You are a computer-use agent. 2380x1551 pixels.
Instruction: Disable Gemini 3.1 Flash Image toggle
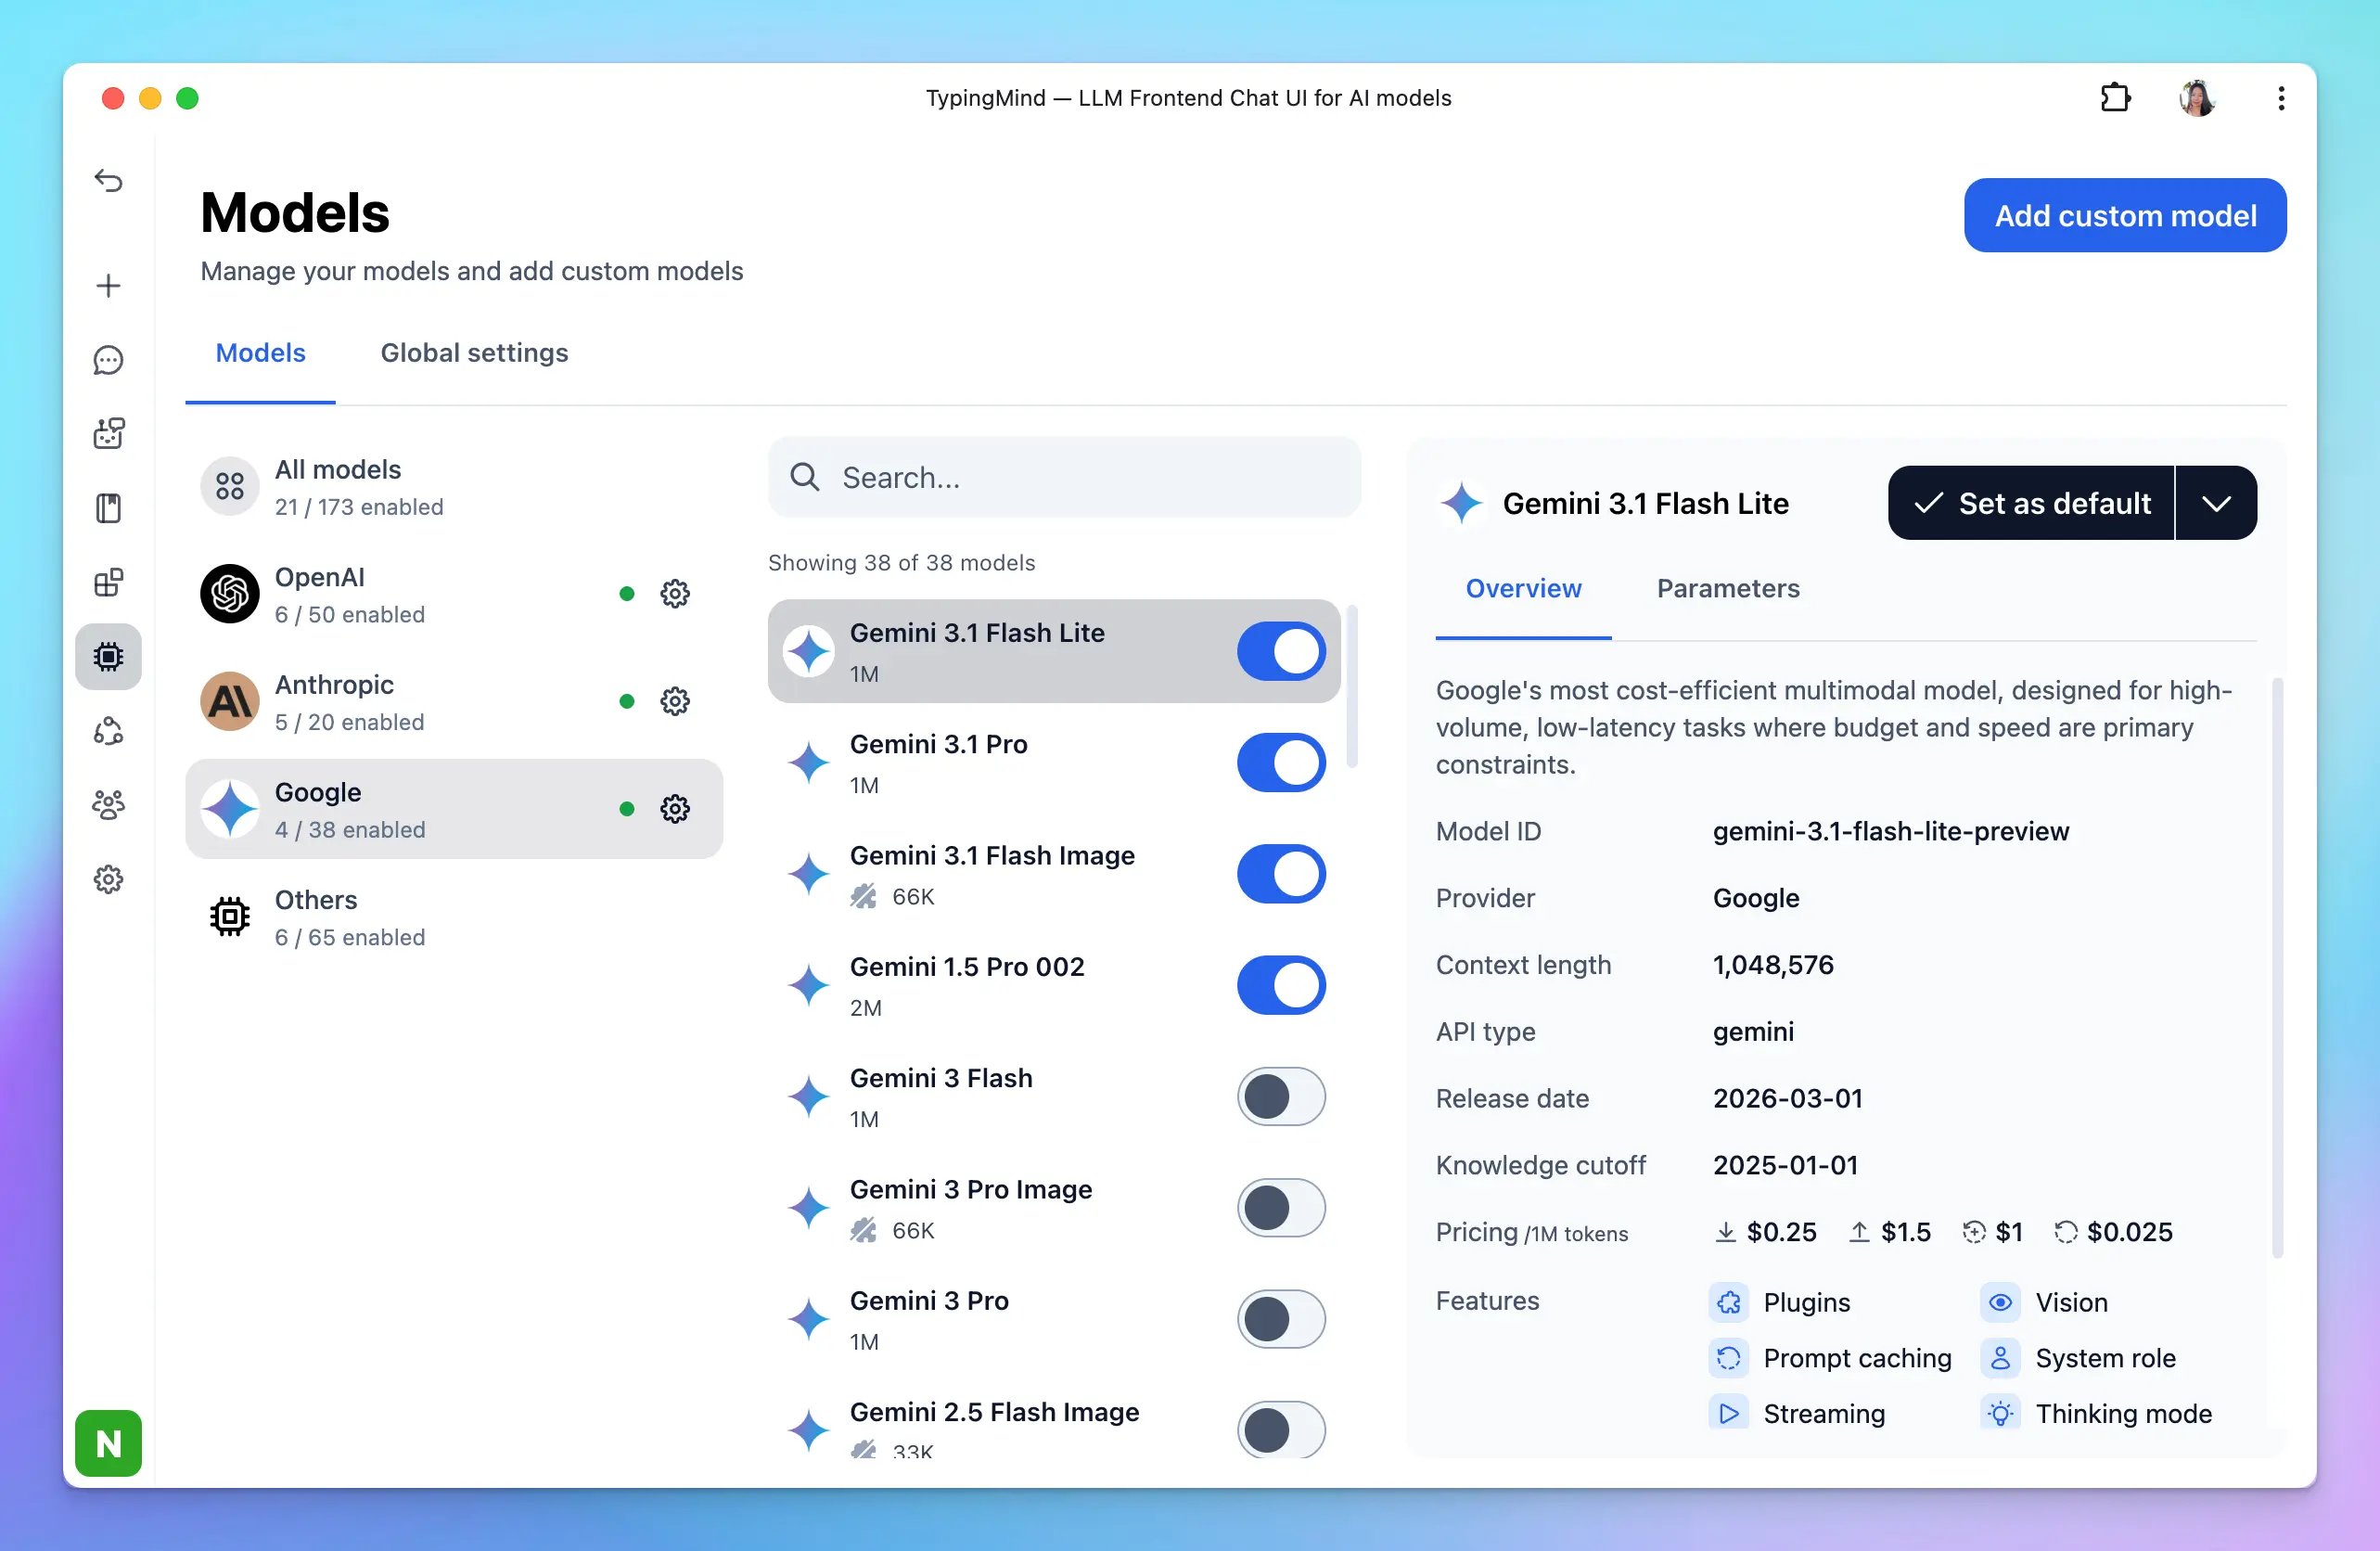1281,874
